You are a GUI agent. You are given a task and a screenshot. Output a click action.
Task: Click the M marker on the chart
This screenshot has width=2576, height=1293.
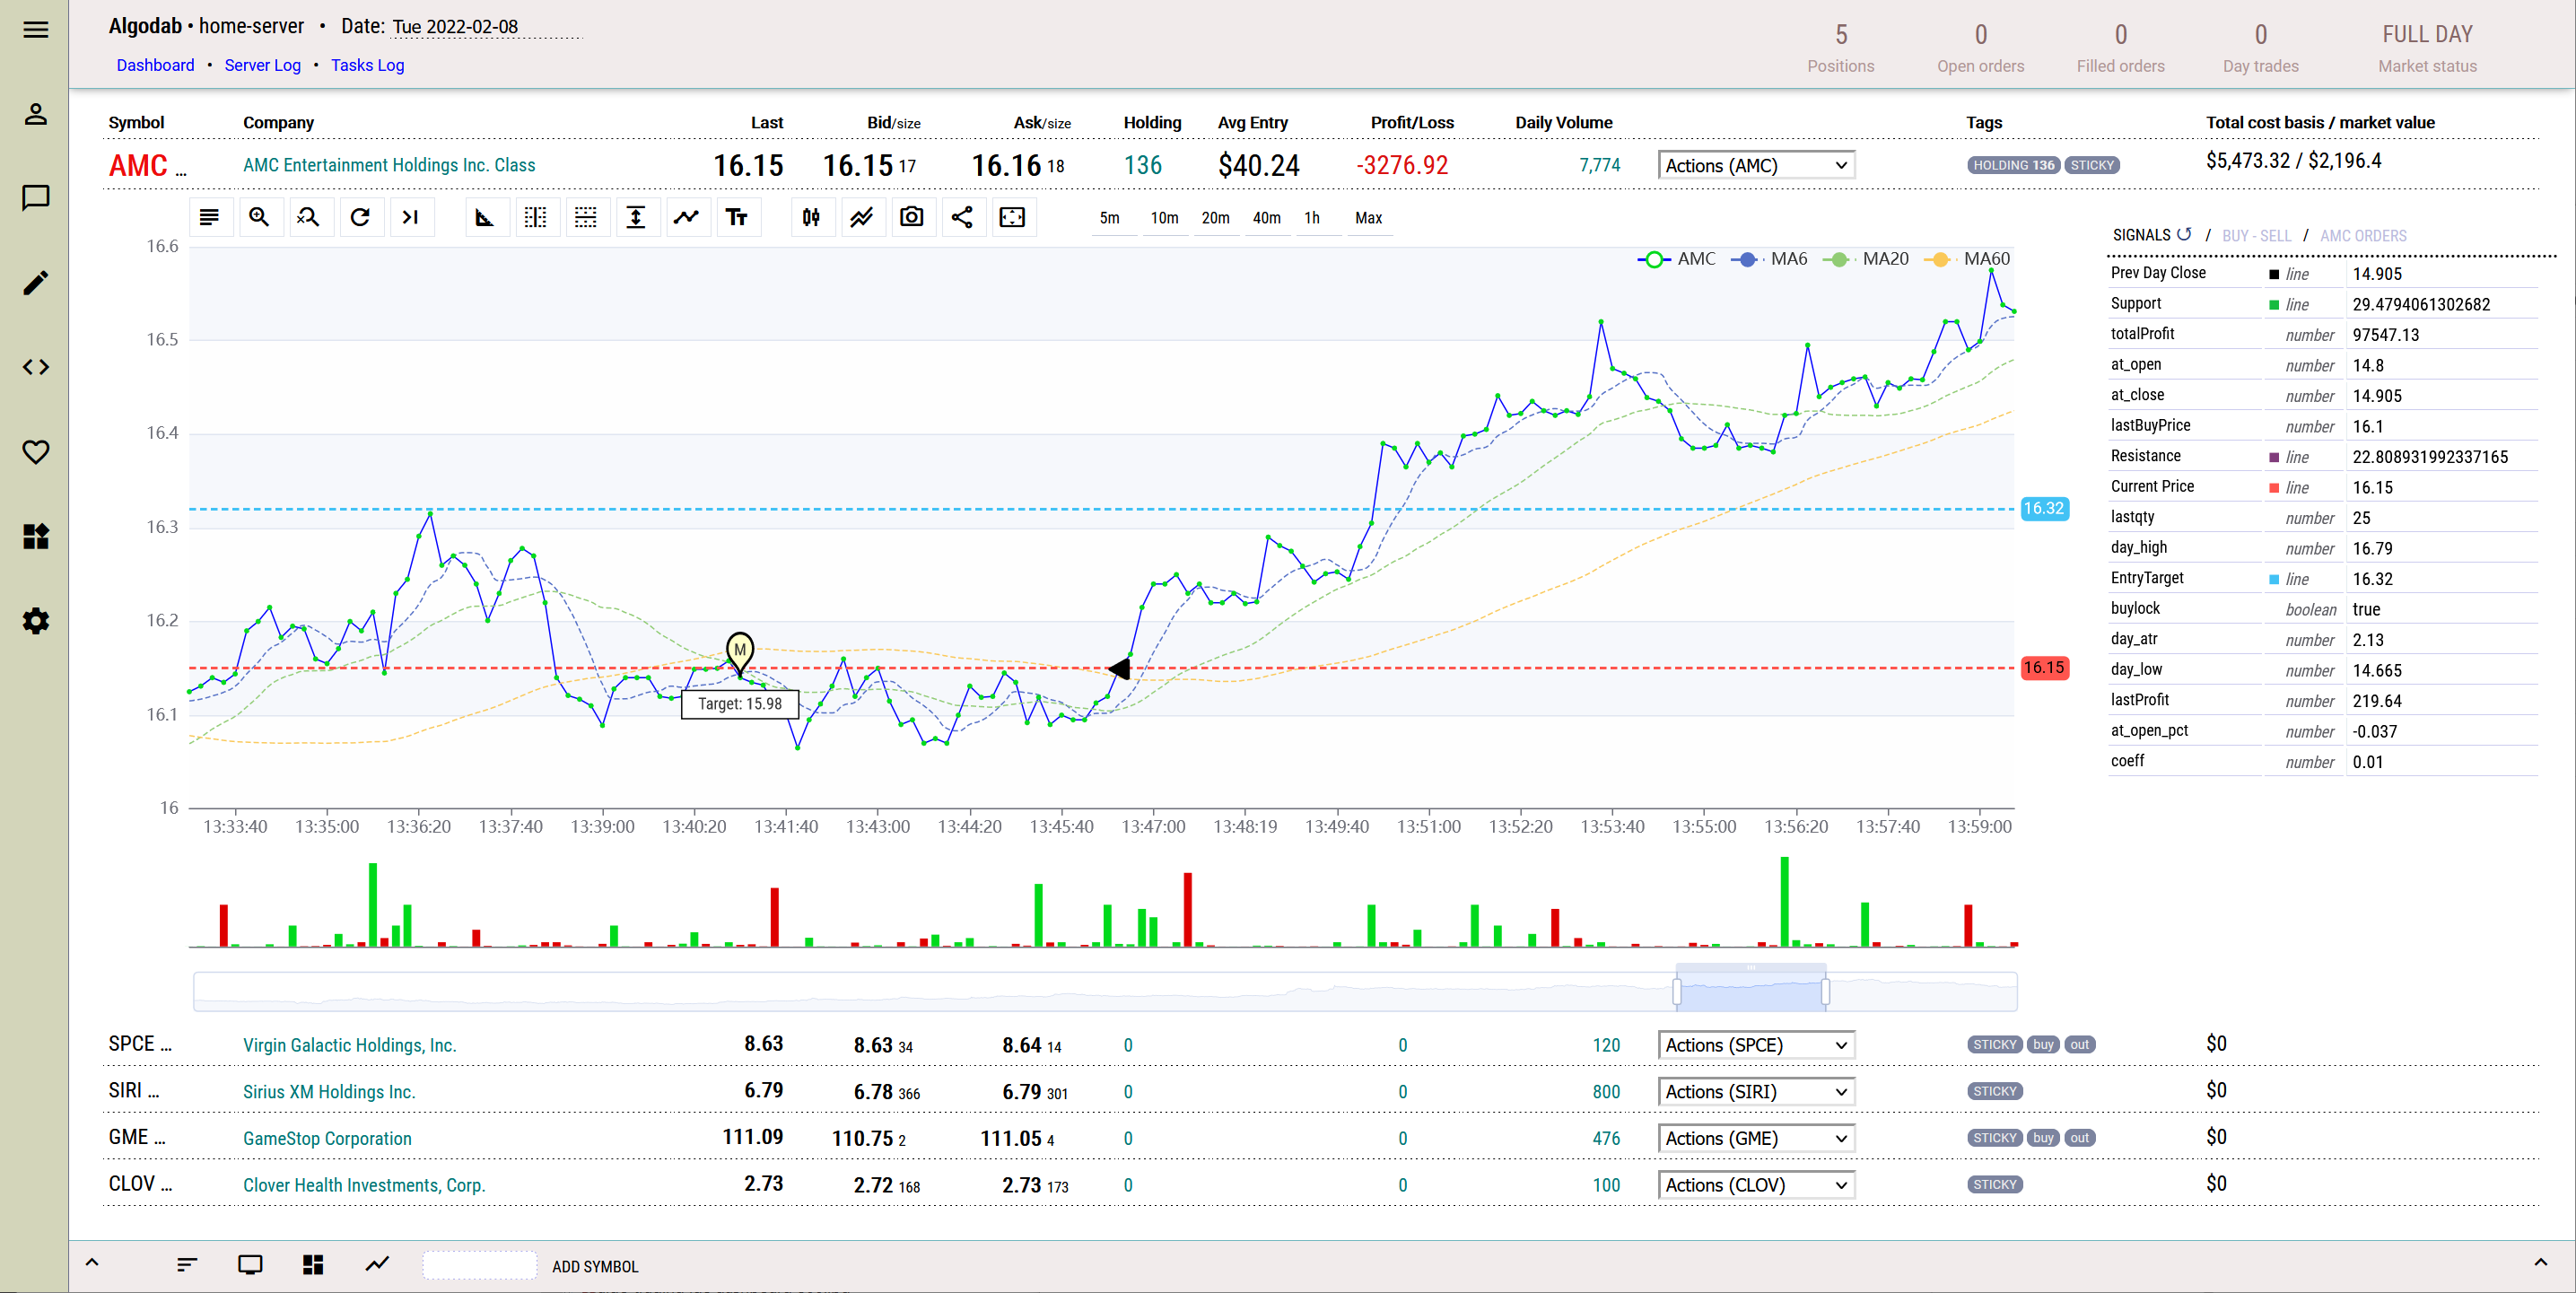click(739, 652)
